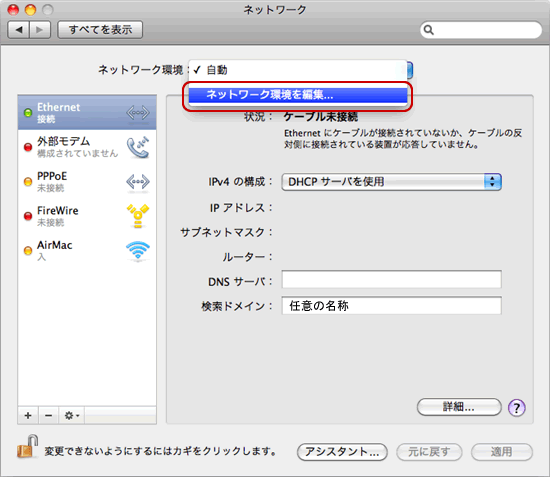The height and width of the screenshot is (477, 550).
Task: Go back with the left arrow button
Action: [x=19, y=30]
